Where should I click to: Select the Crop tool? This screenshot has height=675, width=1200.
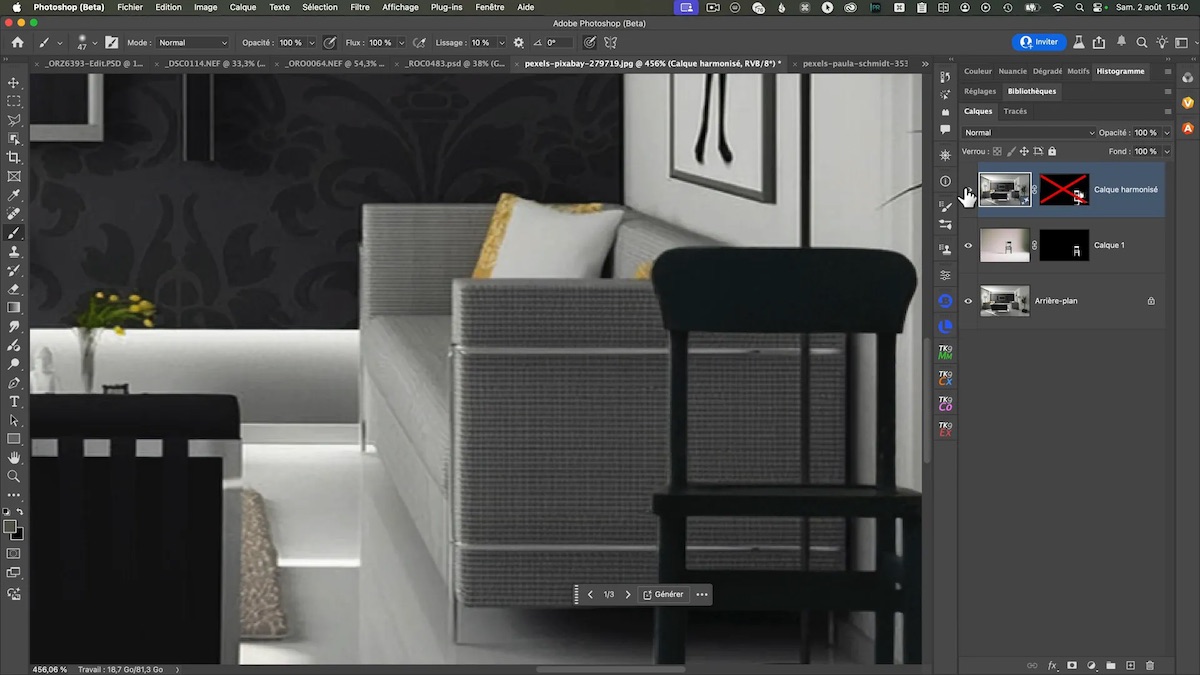coord(14,157)
